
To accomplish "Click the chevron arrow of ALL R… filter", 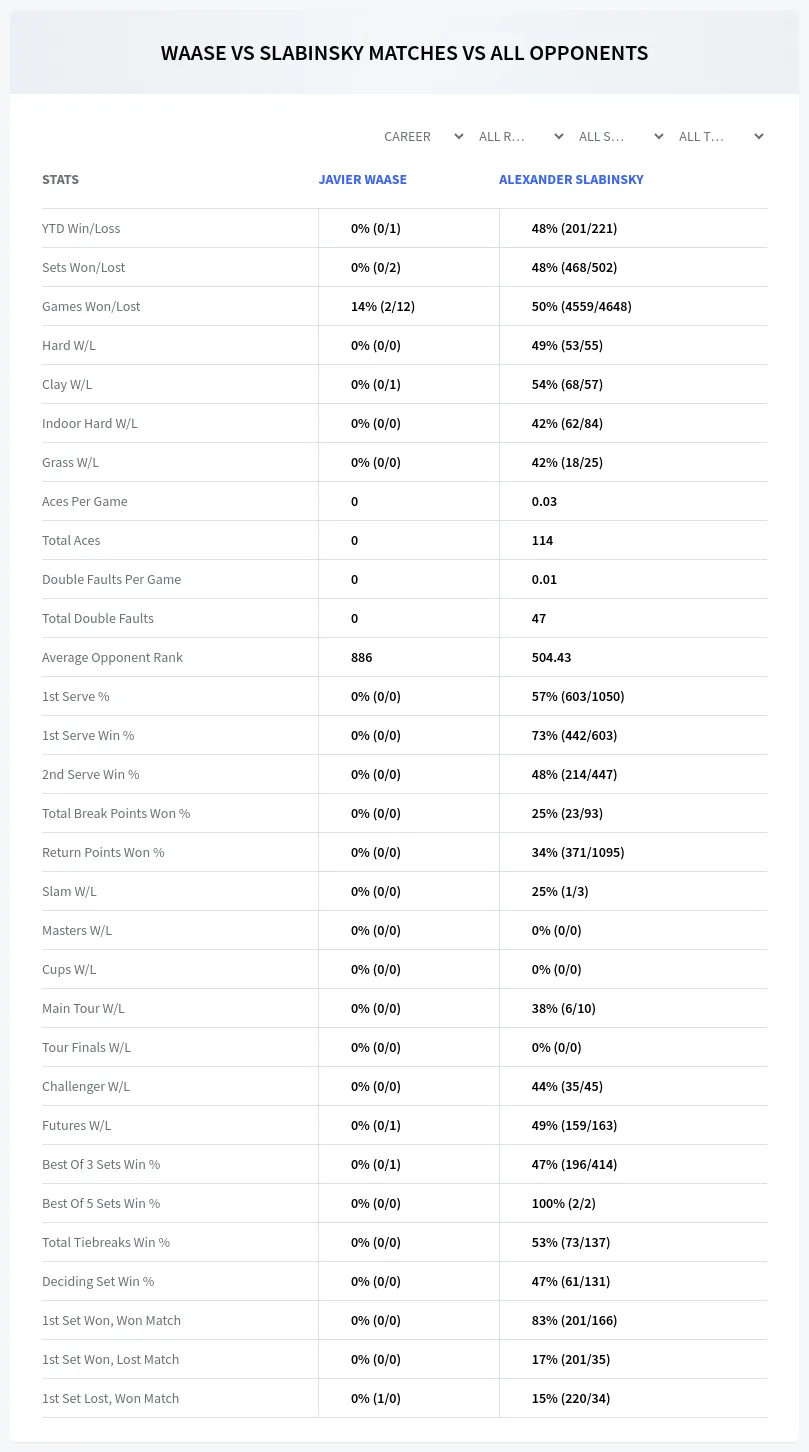I will pos(559,136).
